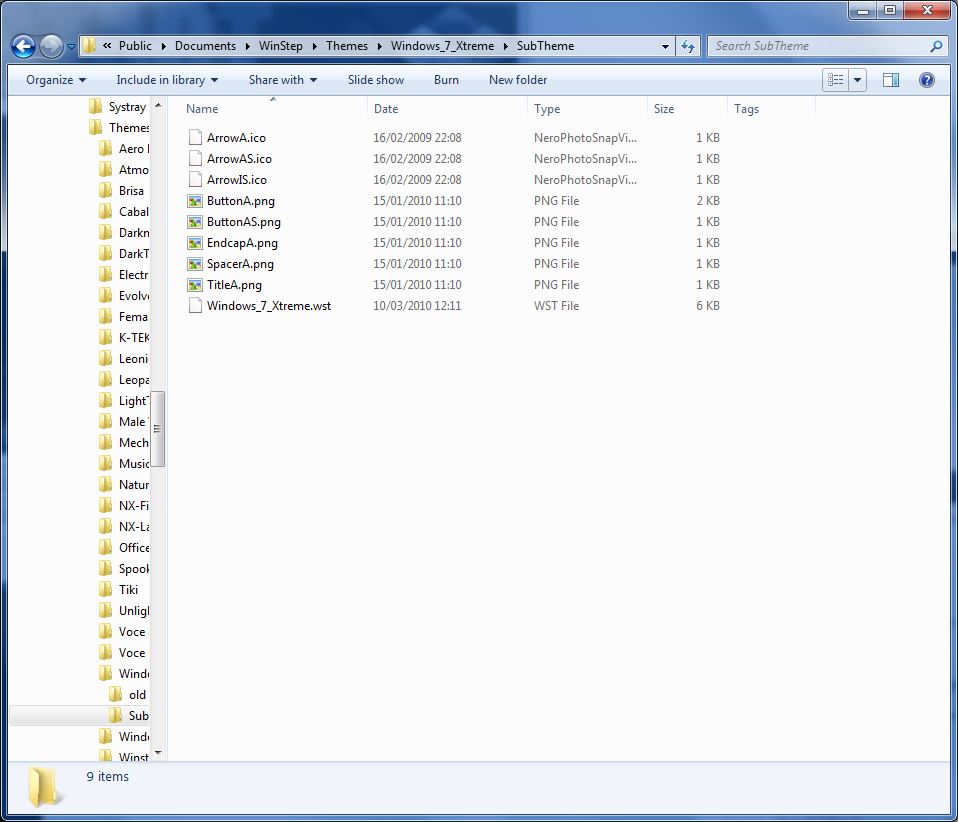The width and height of the screenshot is (958, 822).
Task: Click the Forward navigation arrow button
Action: click(x=51, y=46)
